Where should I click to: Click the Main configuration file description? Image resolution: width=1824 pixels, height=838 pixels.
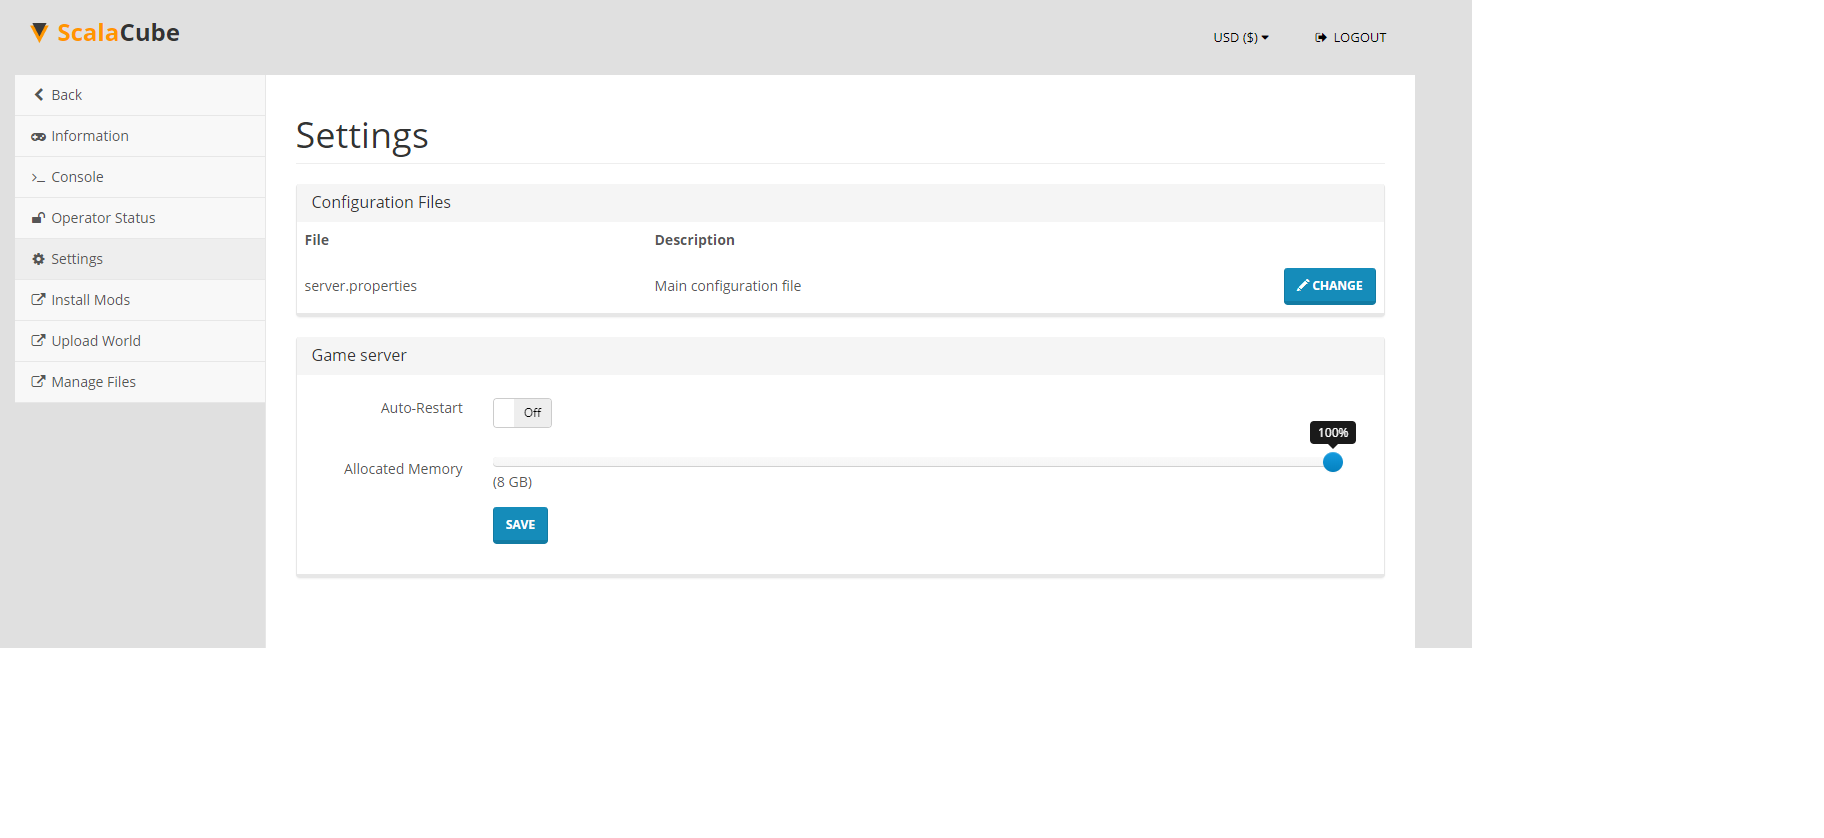[x=728, y=286]
